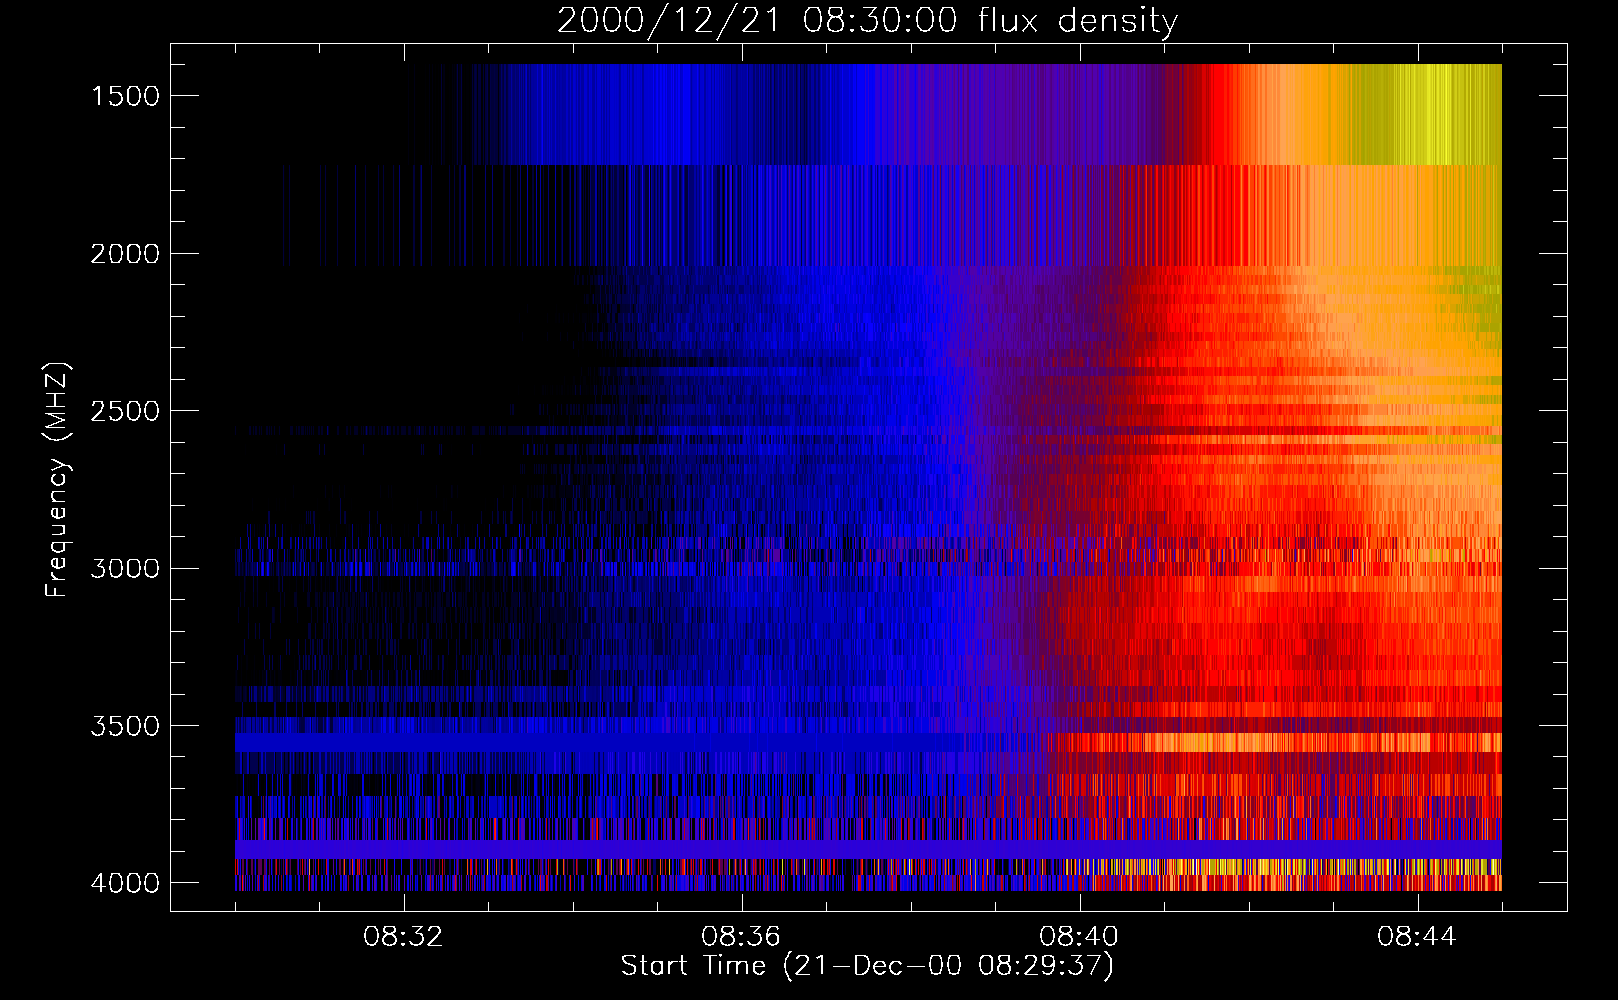The image size is (1618, 1000).
Task: Click the 08:40 time axis label
Action: (1079, 937)
